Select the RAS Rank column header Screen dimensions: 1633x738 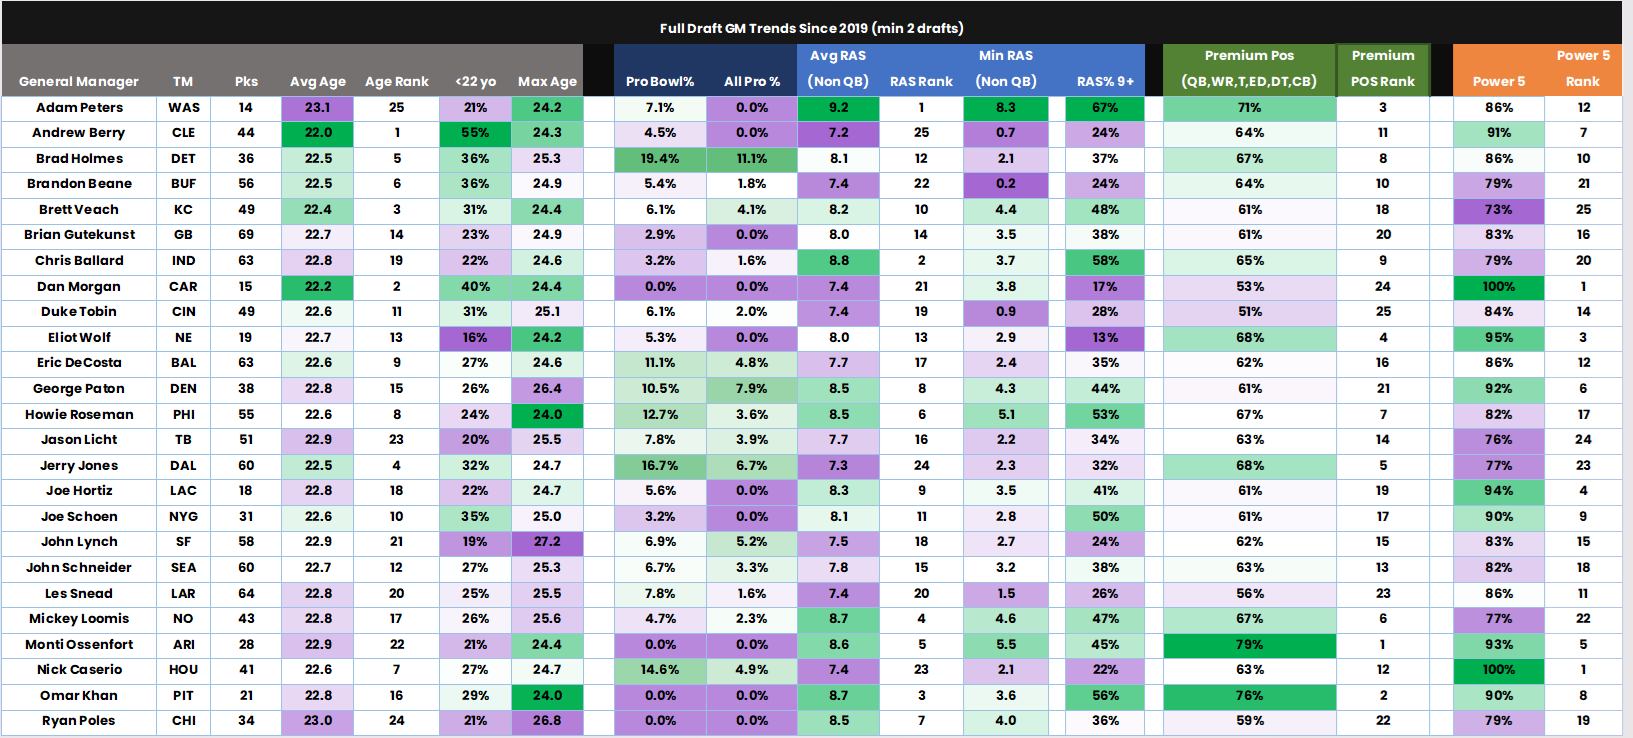click(x=921, y=82)
